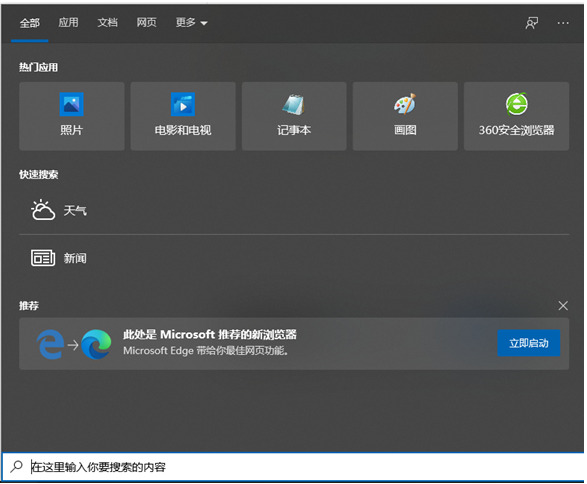Screen dimensions: 587x484
Task: Switch to the 文档 tab
Action: [107, 23]
